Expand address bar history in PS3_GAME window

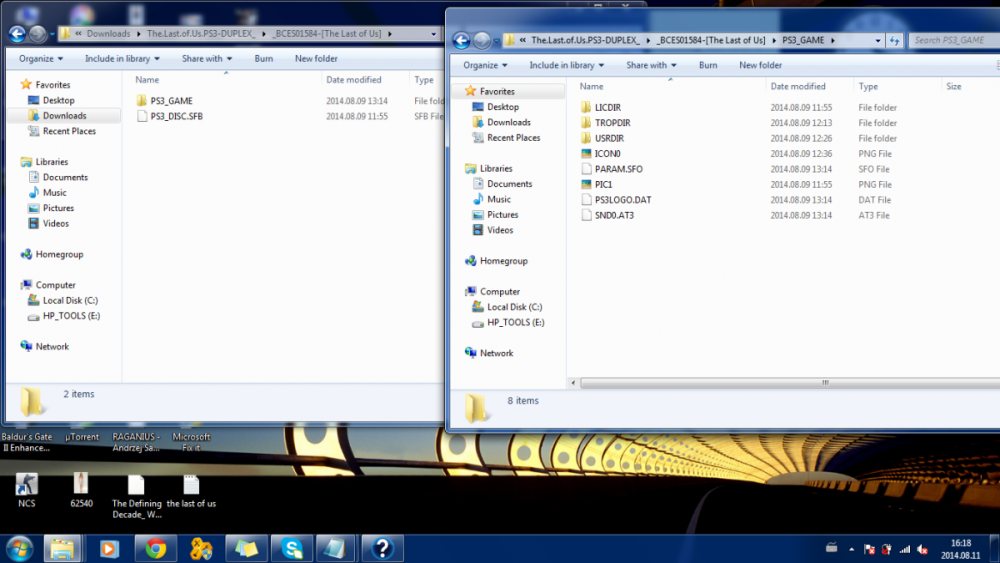point(878,40)
